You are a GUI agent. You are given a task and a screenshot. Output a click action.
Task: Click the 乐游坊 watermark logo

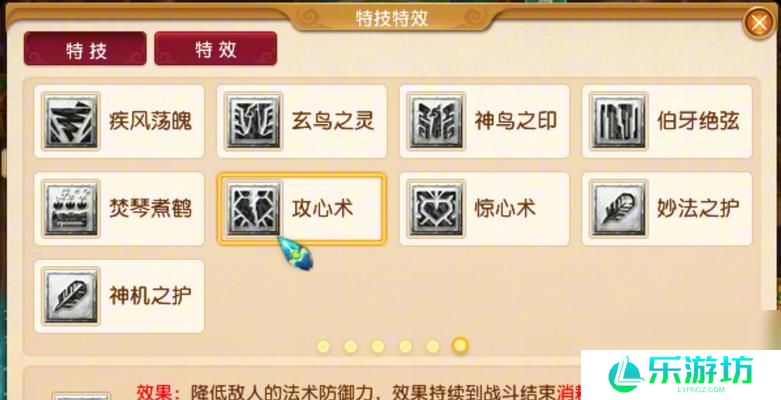pos(680,375)
